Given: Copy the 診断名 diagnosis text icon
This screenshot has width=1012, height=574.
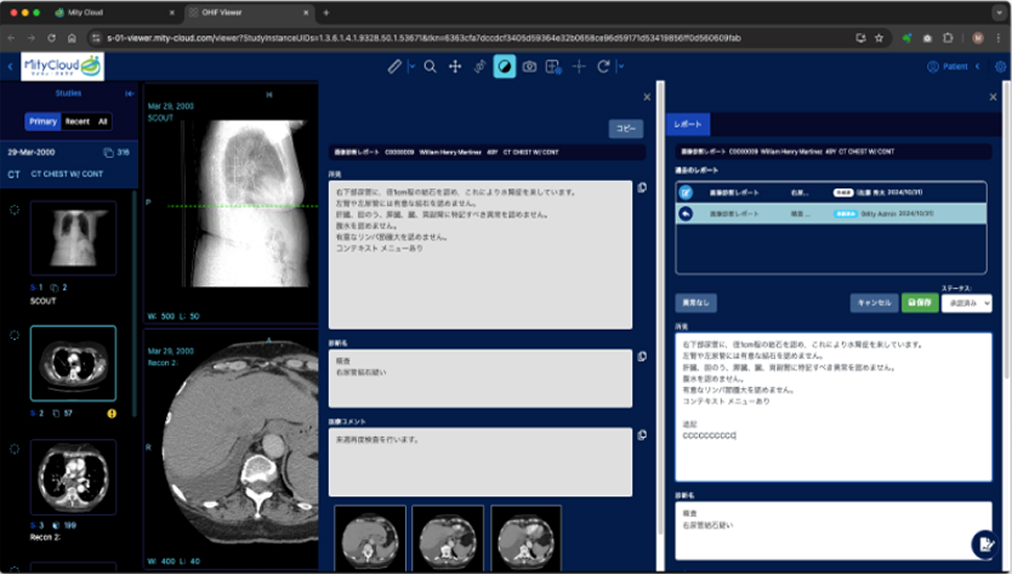Looking at the screenshot, I should pyautogui.click(x=642, y=356).
